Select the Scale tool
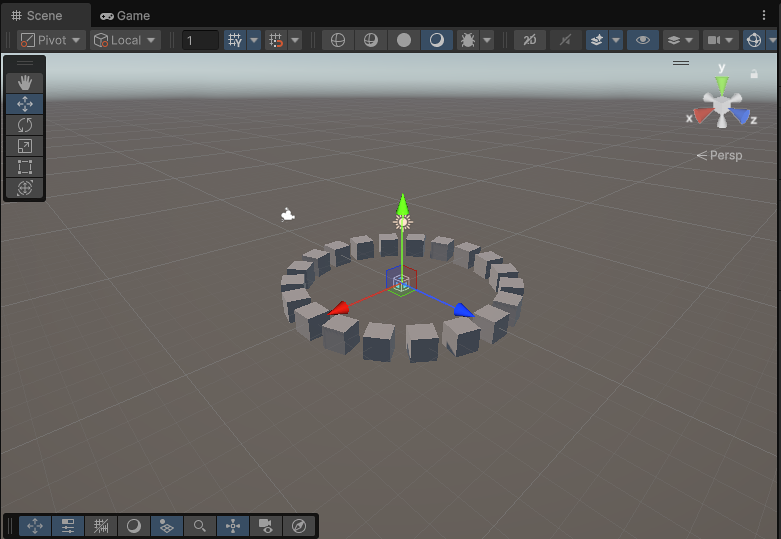The height and width of the screenshot is (539, 781). (25, 146)
